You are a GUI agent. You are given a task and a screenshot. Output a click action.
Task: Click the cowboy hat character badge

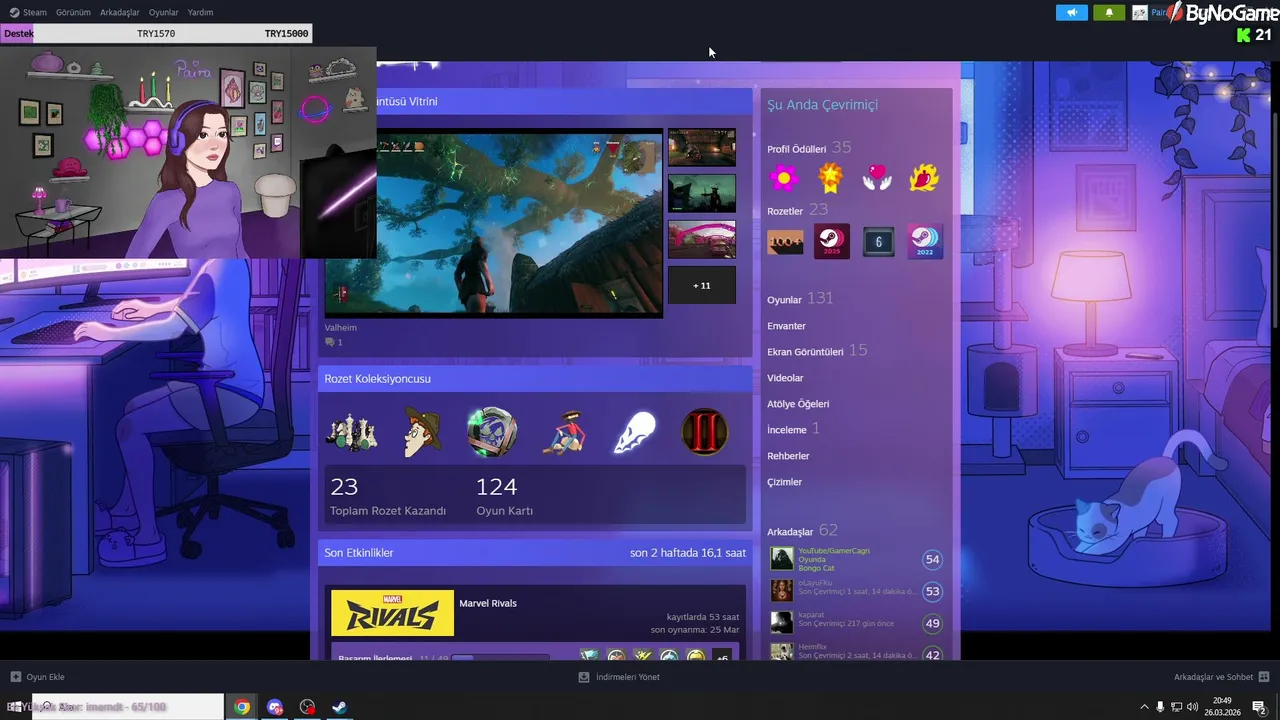pyautogui.click(x=422, y=432)
